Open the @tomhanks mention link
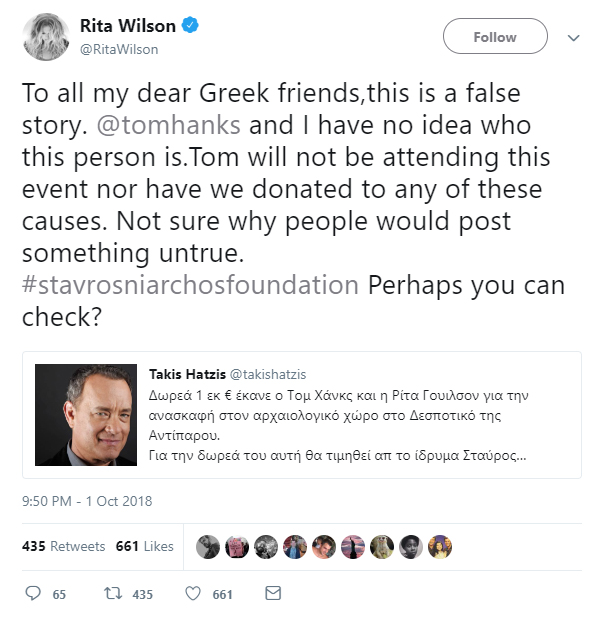Image resolution: width=600 pixels, height=630 pixels. coord(169,125)
